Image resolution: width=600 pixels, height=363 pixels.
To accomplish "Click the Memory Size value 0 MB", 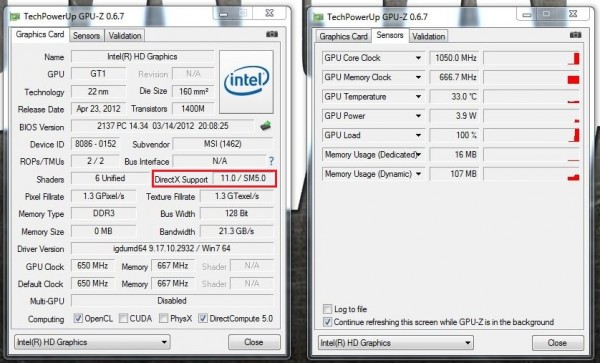I will coord(103,231).
